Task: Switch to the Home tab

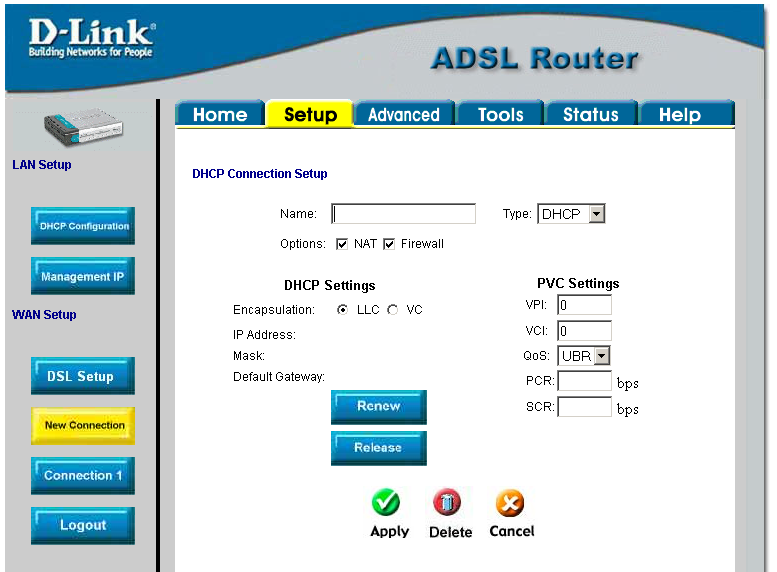Action: 220,114
